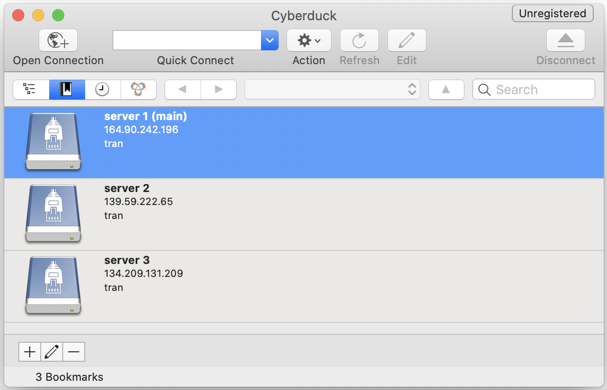Remove bookmark with the minus button
This screenshot has height=390, width=607.
[x=74, y=352]
